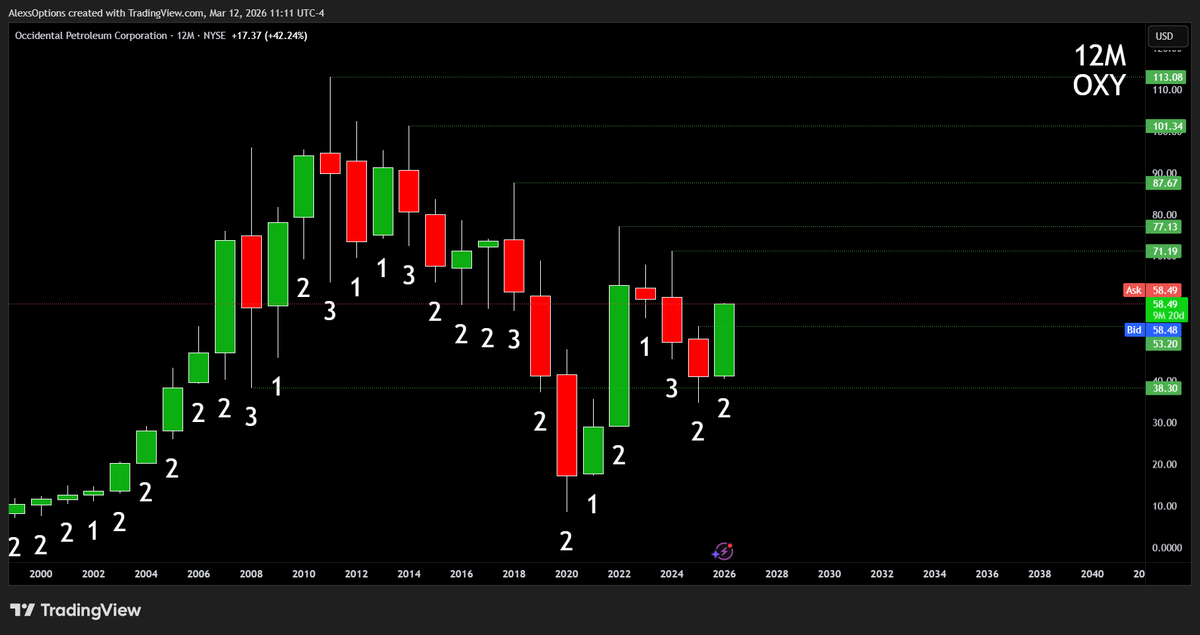Click the 2020 year label on time axis
This screenshot has width=1200, height=635.
click(x=566, y=574)
